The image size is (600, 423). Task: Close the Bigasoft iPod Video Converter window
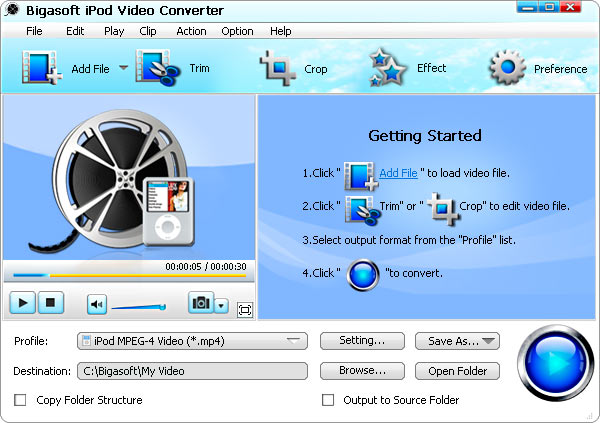pos(570,7)
